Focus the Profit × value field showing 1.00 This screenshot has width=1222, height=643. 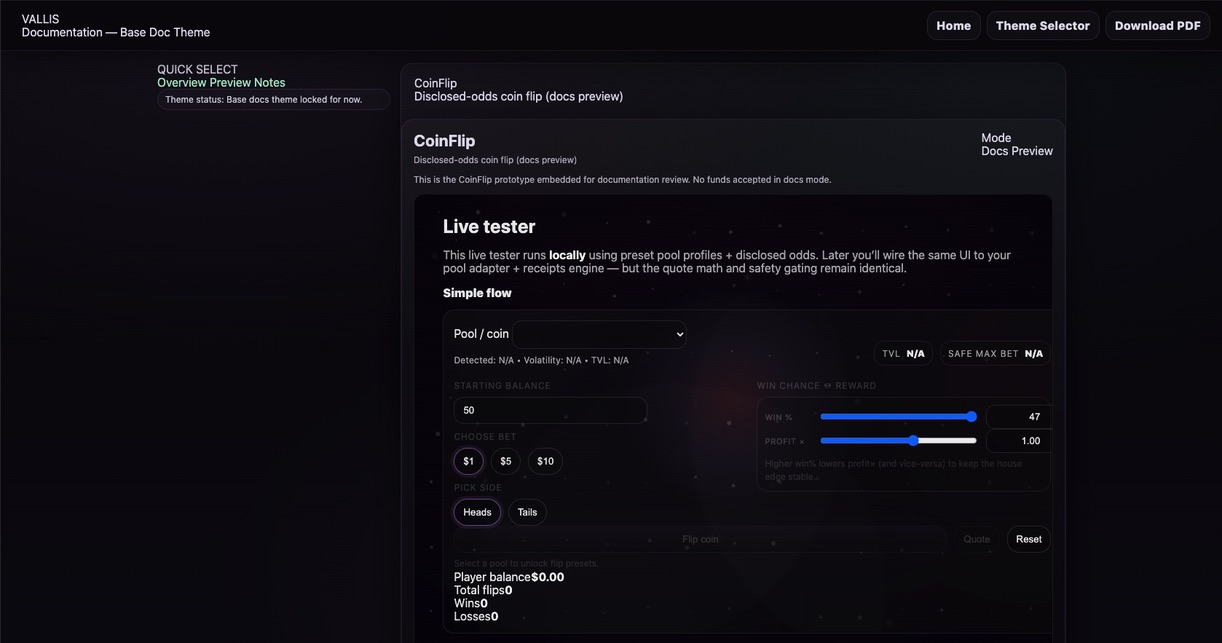[x=1018, y=441]
